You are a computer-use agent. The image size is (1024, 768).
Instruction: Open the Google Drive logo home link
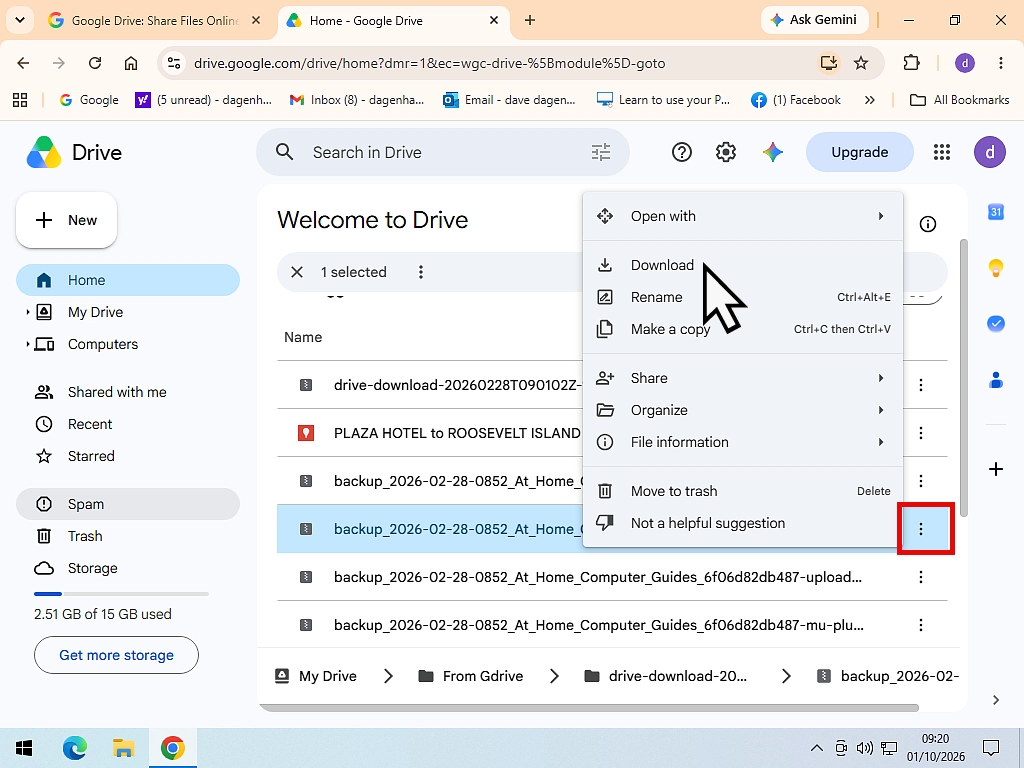(x=74, y=153)
